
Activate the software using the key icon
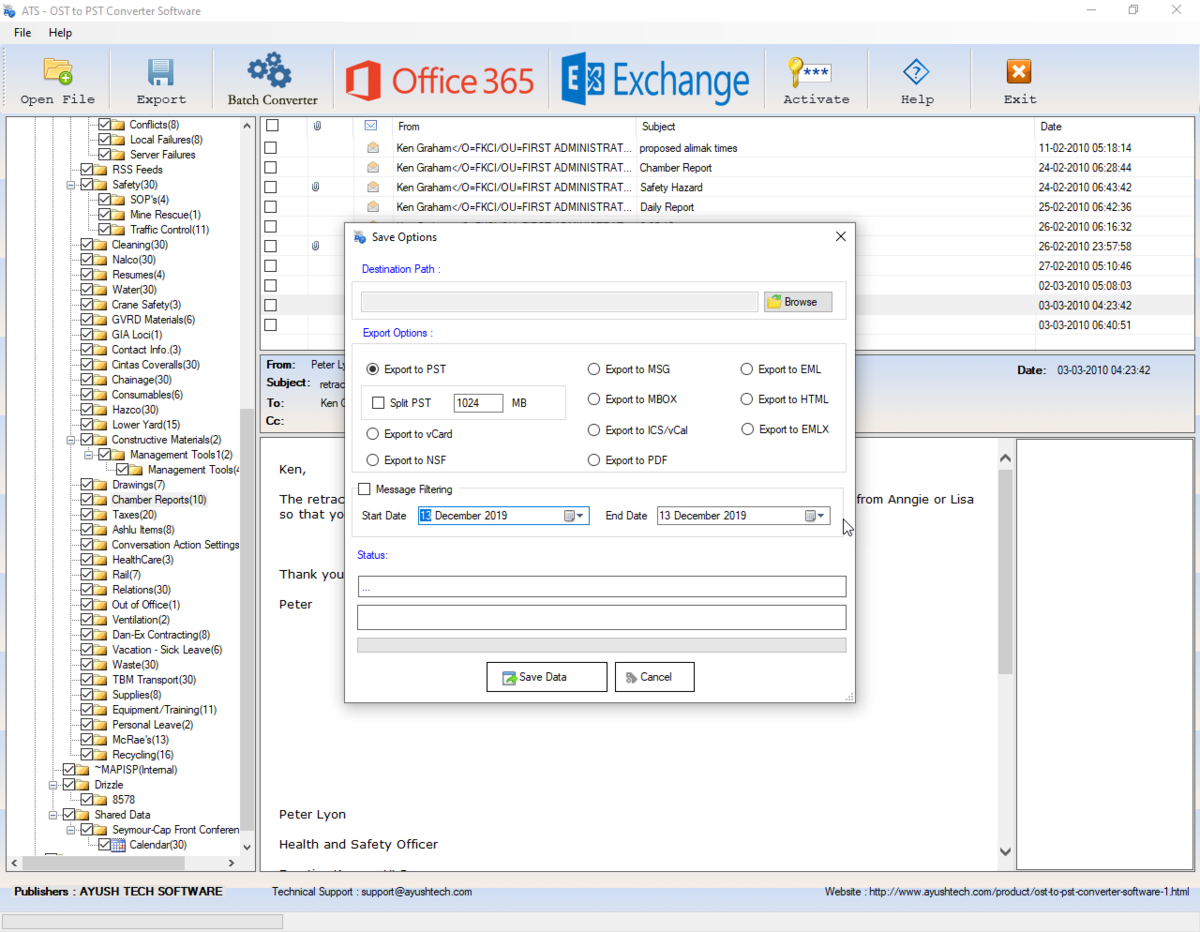click(816, 80)
